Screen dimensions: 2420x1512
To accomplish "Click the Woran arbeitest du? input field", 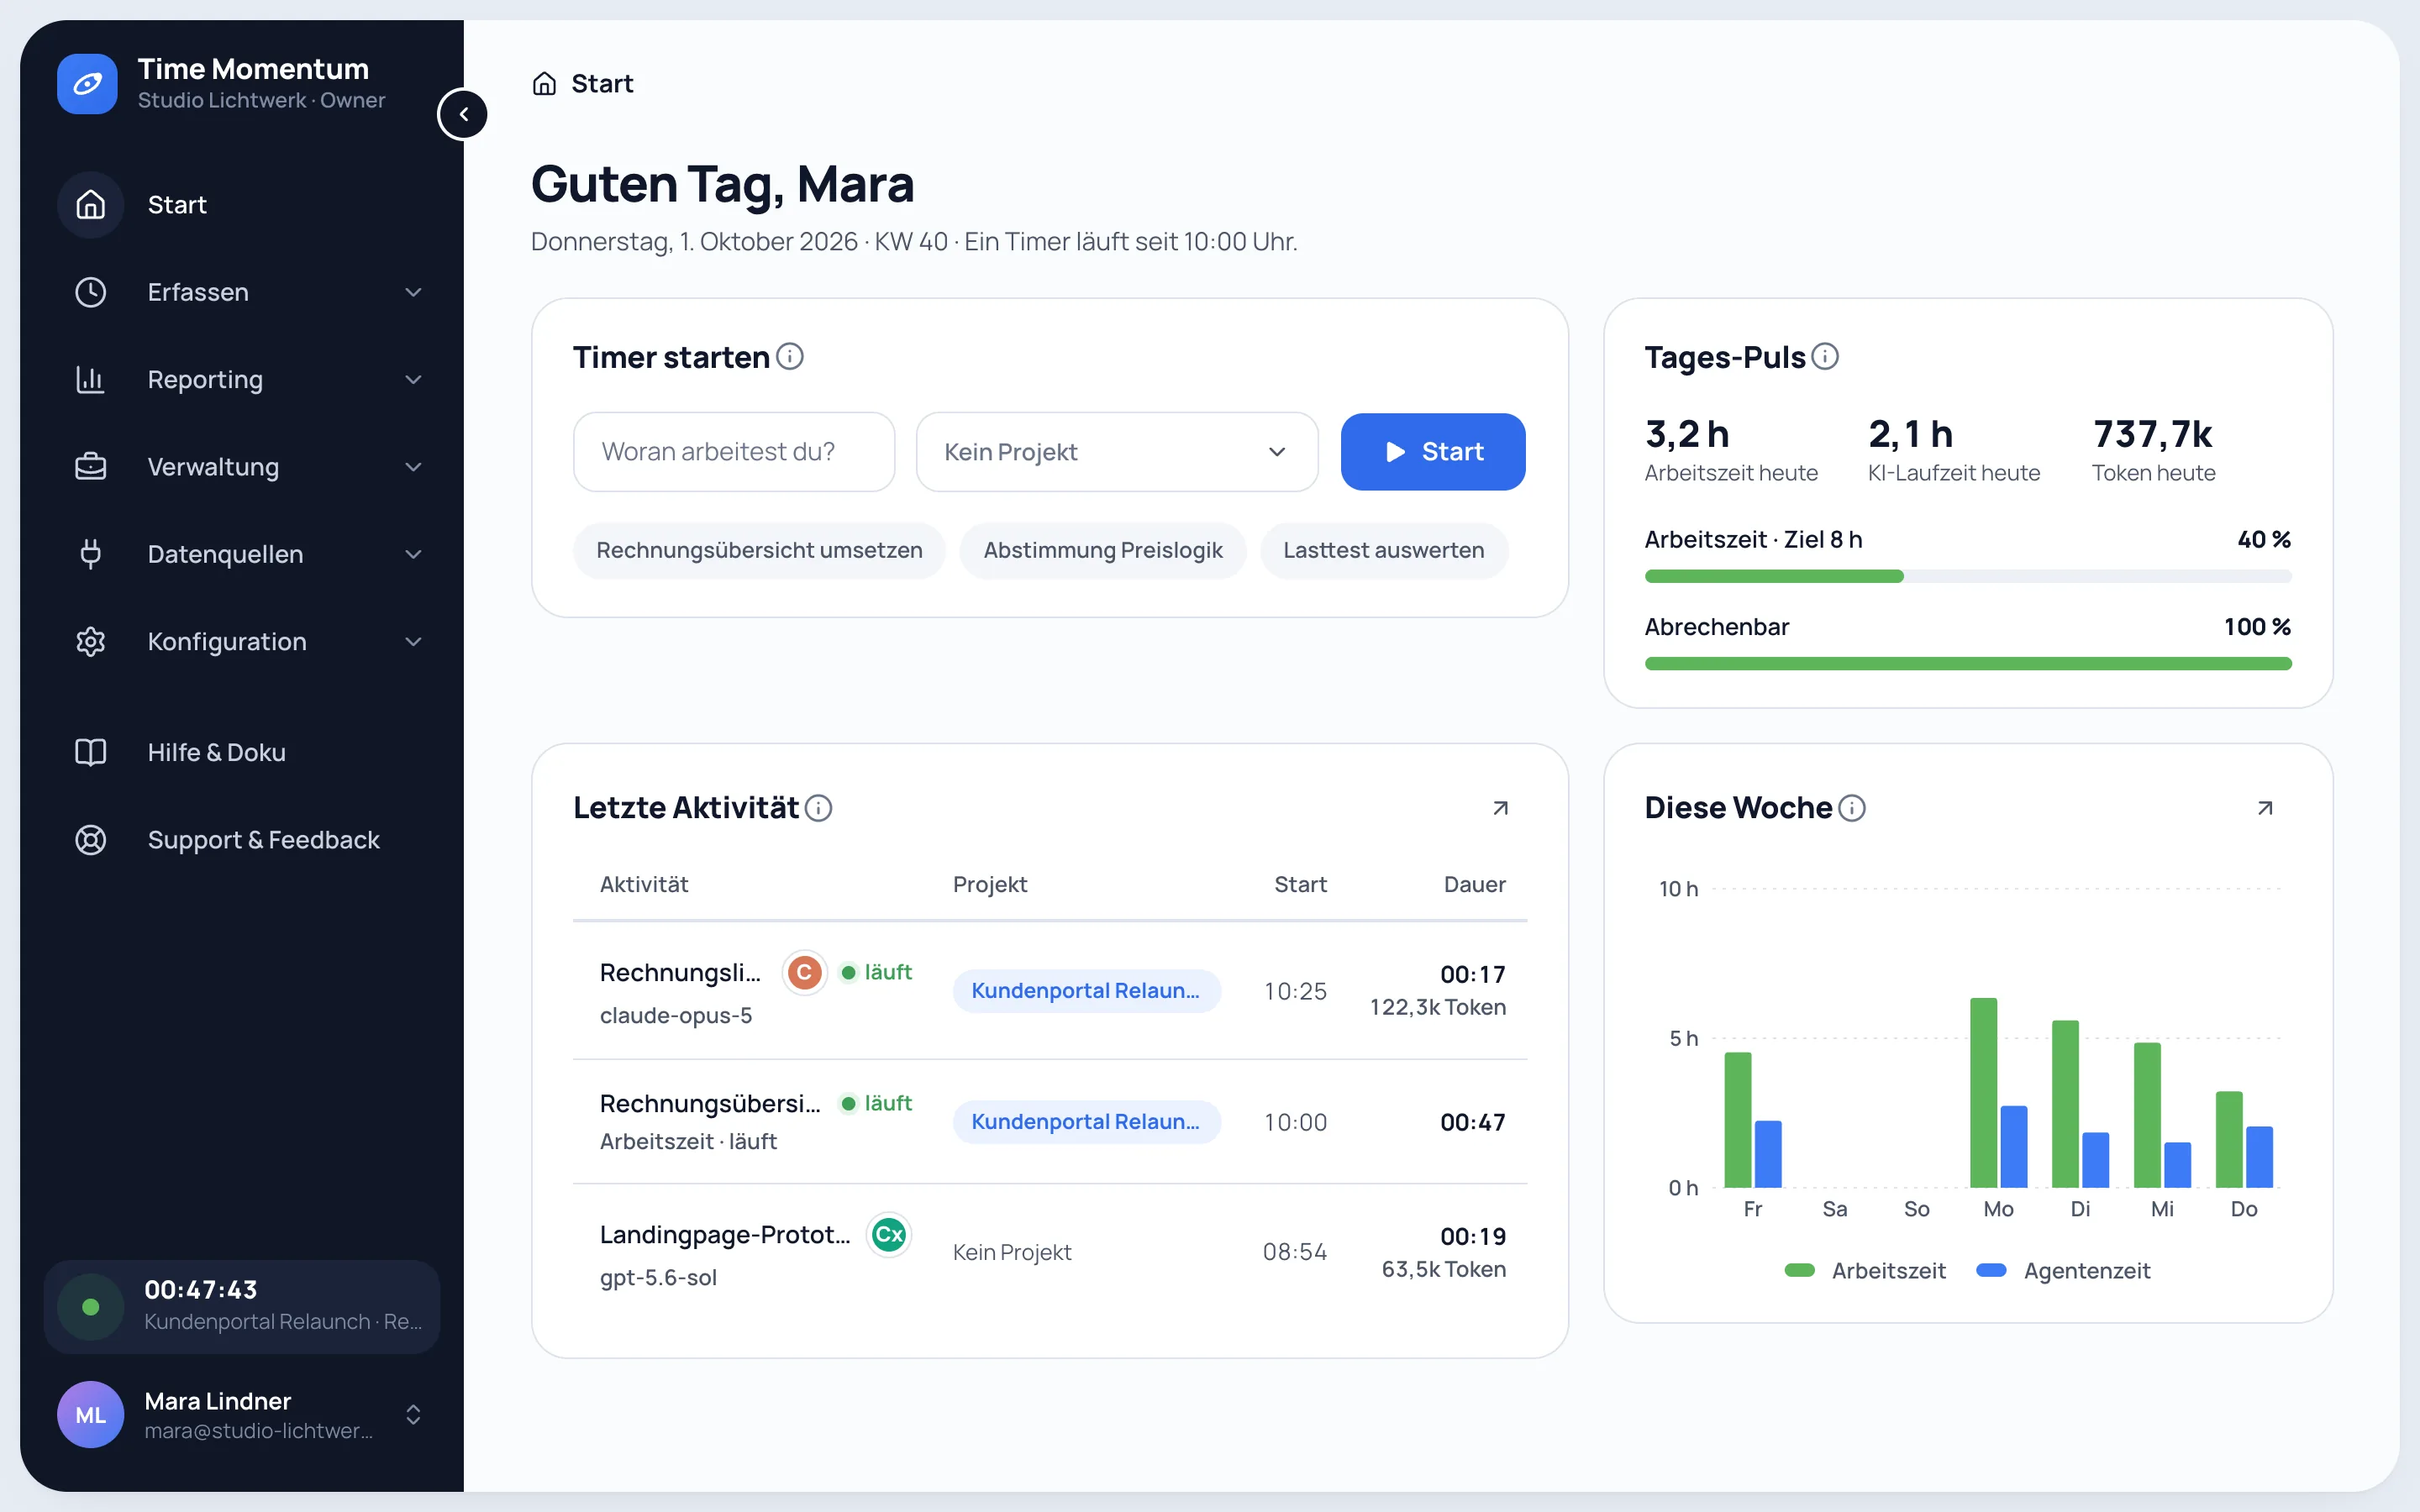I will 734,452.
